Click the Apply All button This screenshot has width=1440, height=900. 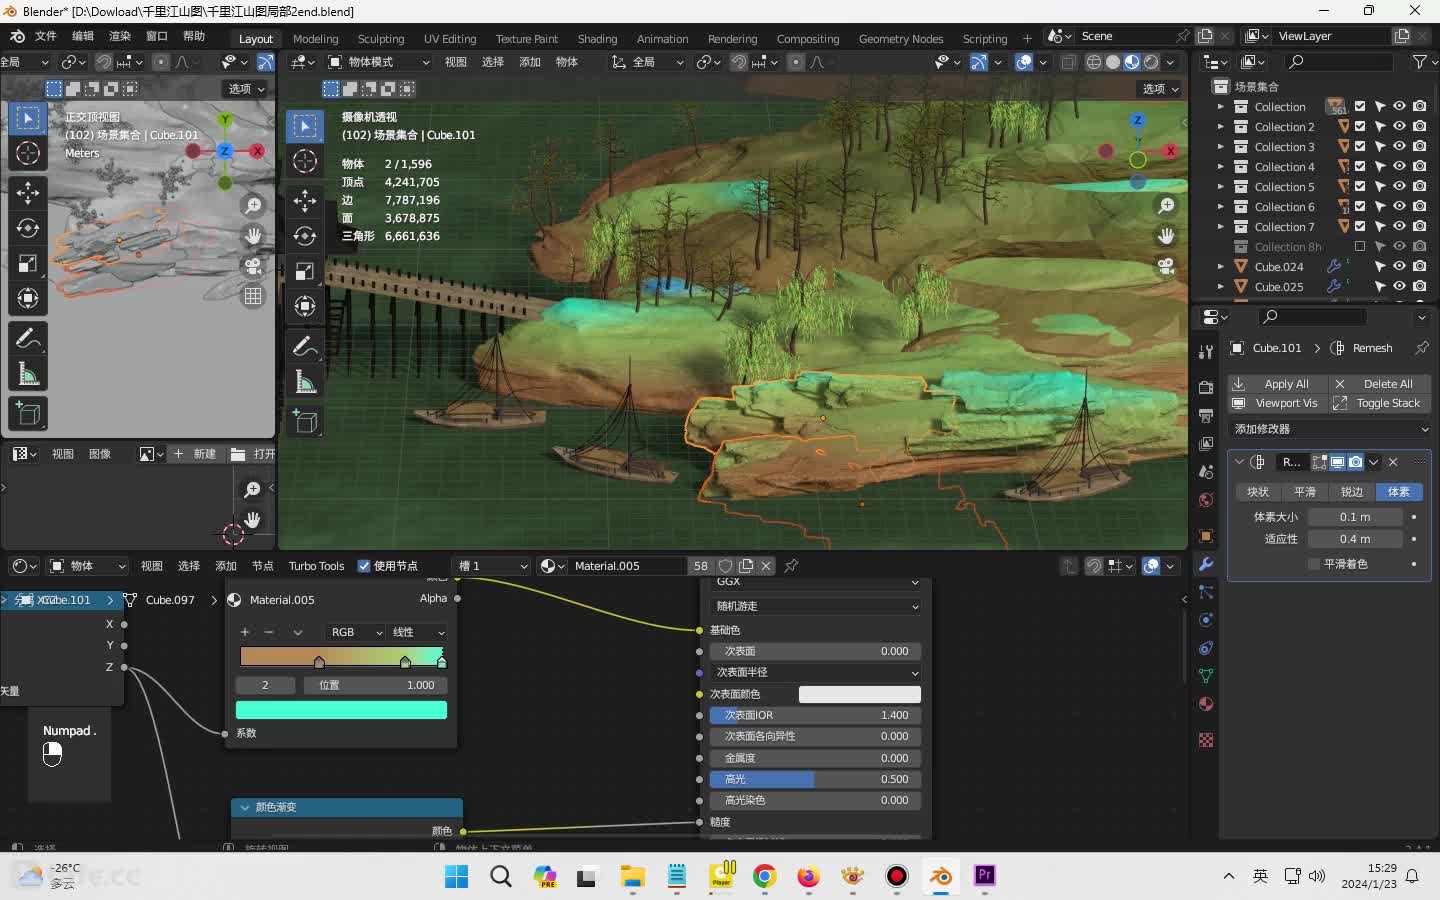1277,384
